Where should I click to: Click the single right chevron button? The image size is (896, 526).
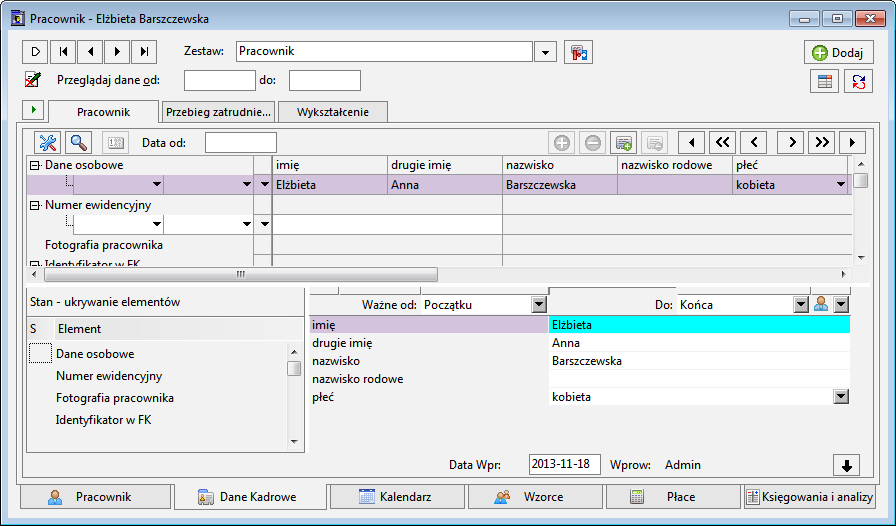click(x=791, y=142)
